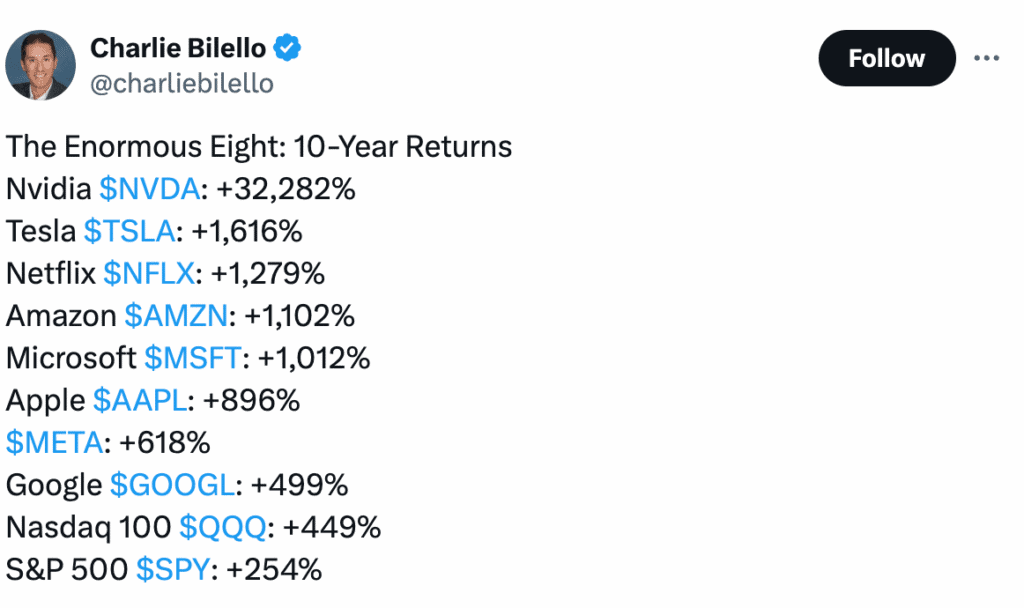1024x608 pixels.
Task: Follow Charlie Bilello's account
Action: (x=887, y=58)
